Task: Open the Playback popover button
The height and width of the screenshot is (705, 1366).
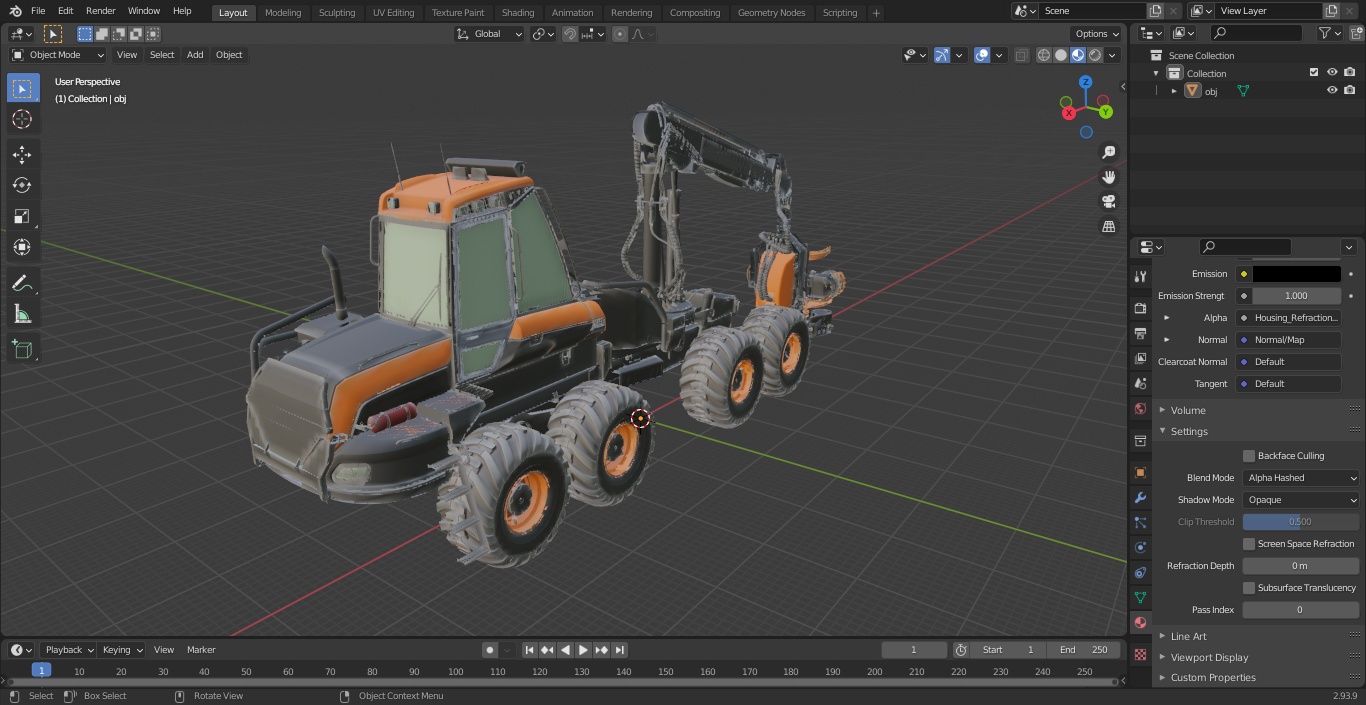Action: click(x=69, y=650)
